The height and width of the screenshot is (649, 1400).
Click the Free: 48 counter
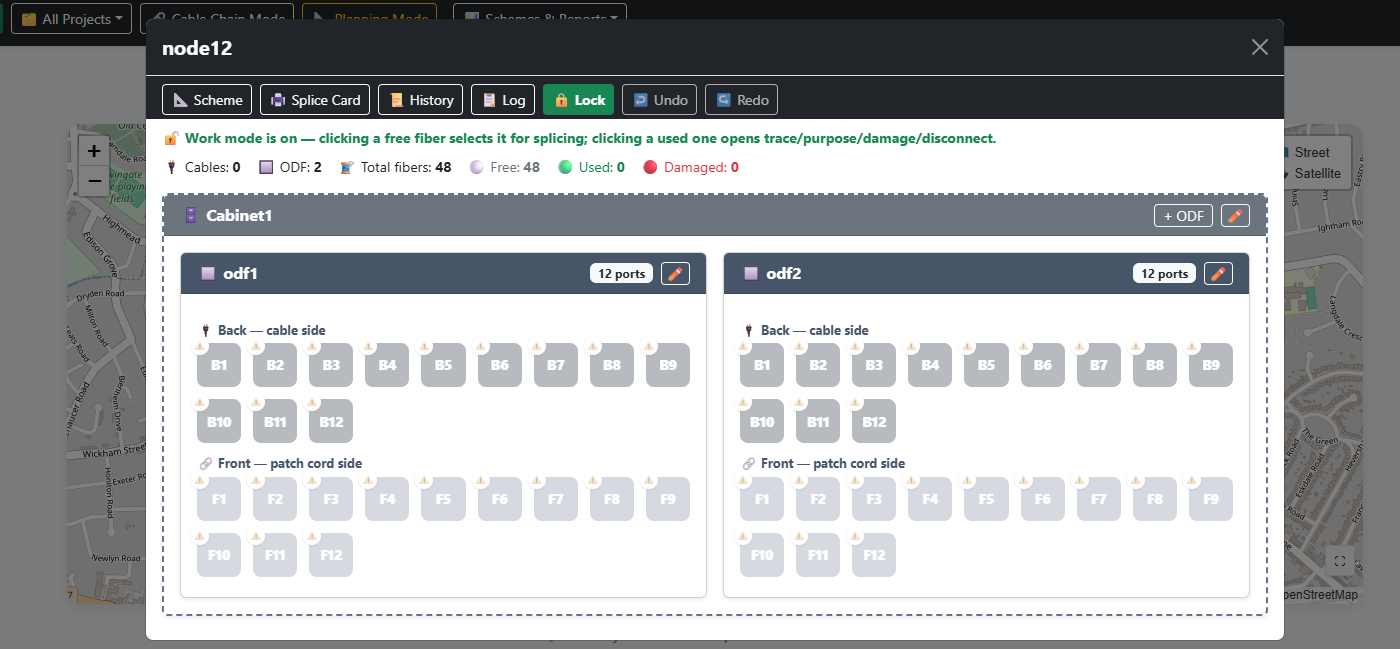(505, 167)
